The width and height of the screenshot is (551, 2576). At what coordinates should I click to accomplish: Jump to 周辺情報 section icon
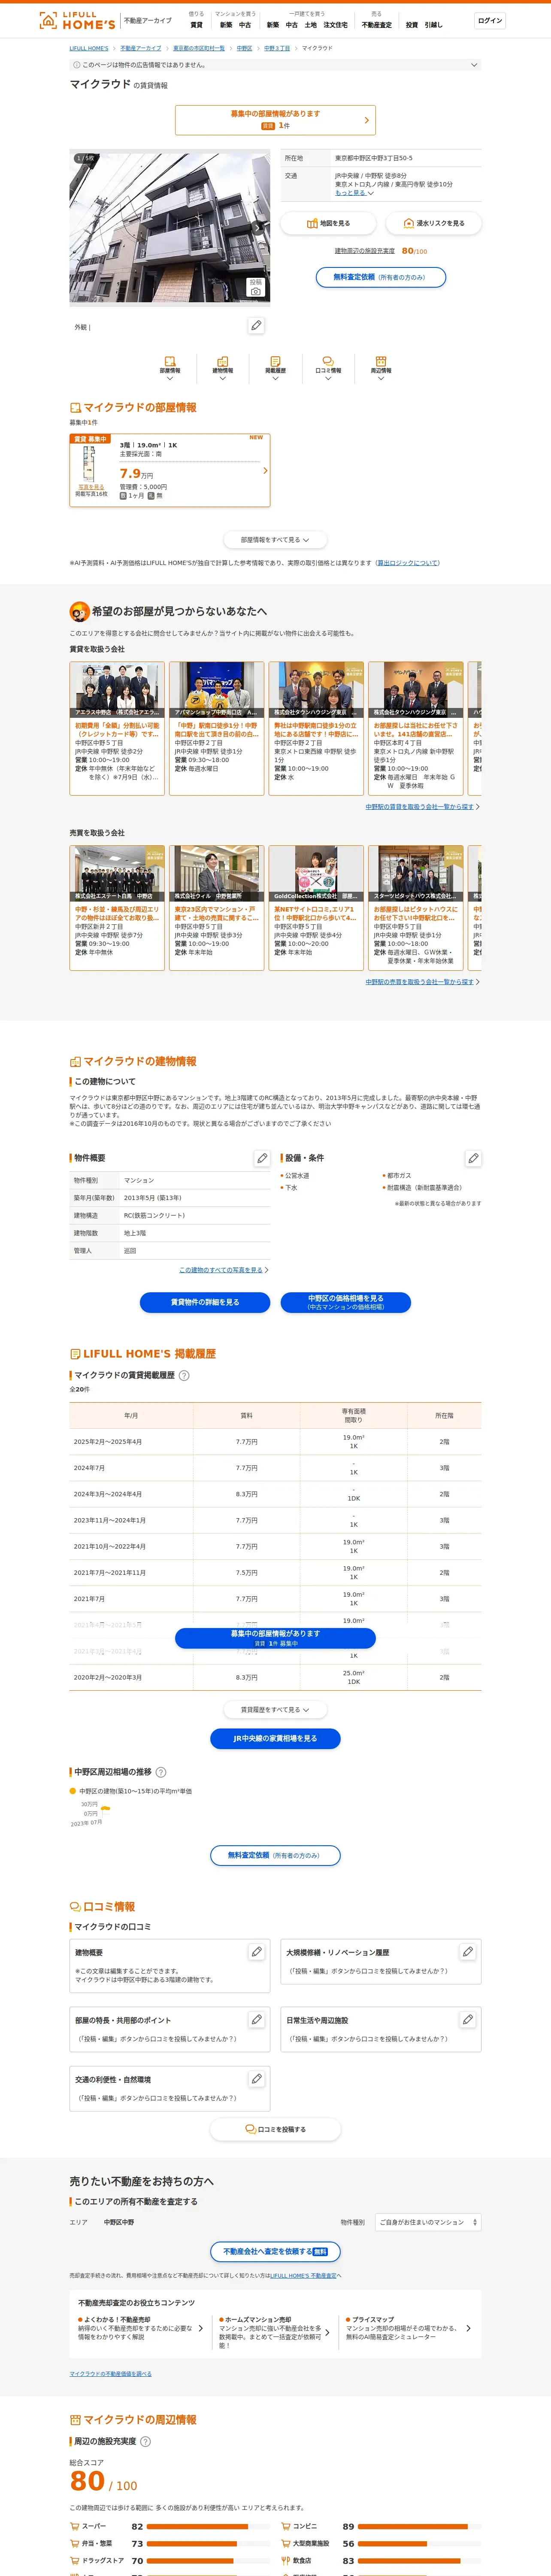pyautogui.click(x=381, y=367)
